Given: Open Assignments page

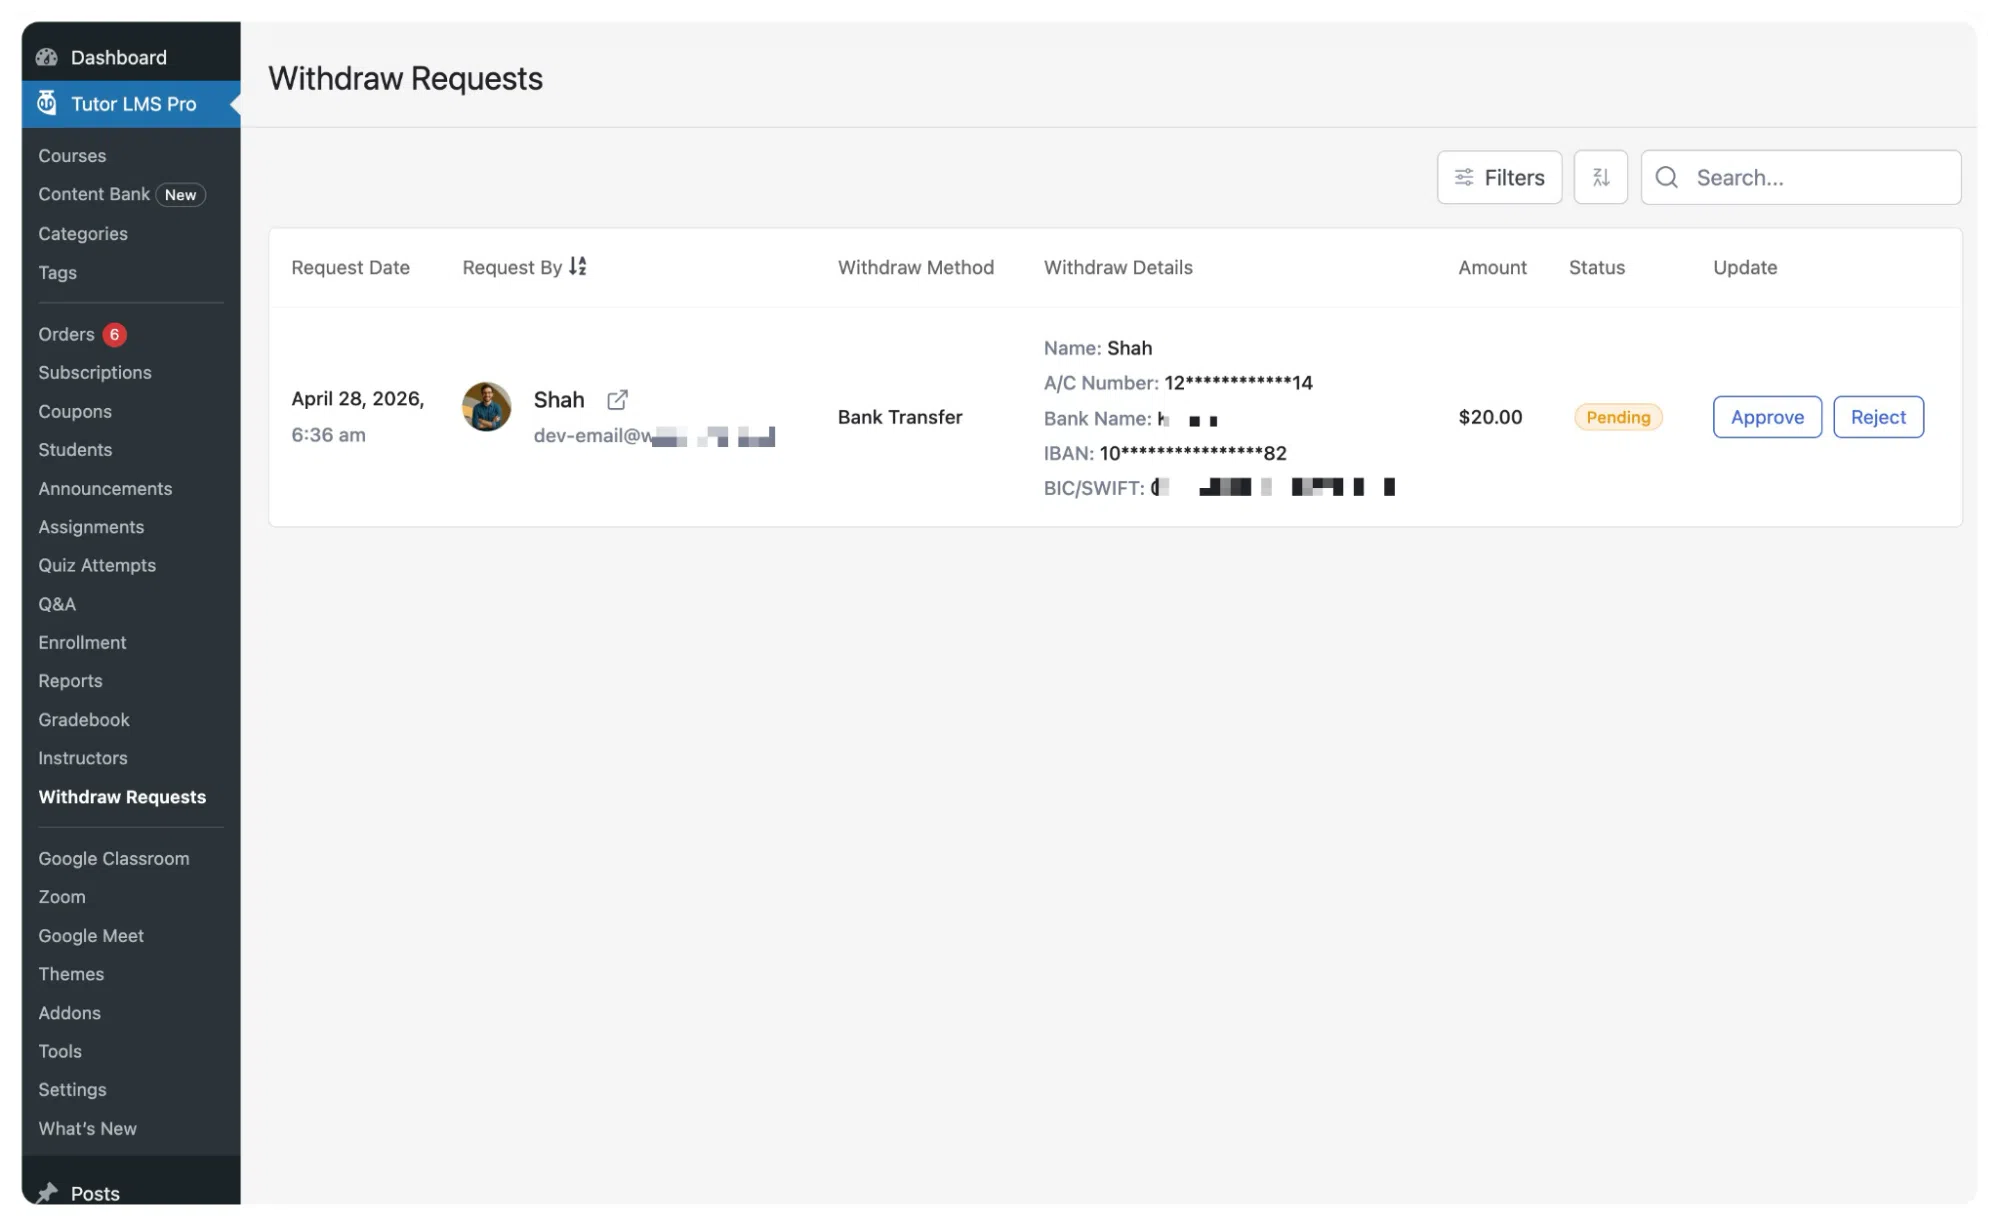Looking at the screenshot, I should 91,526.
